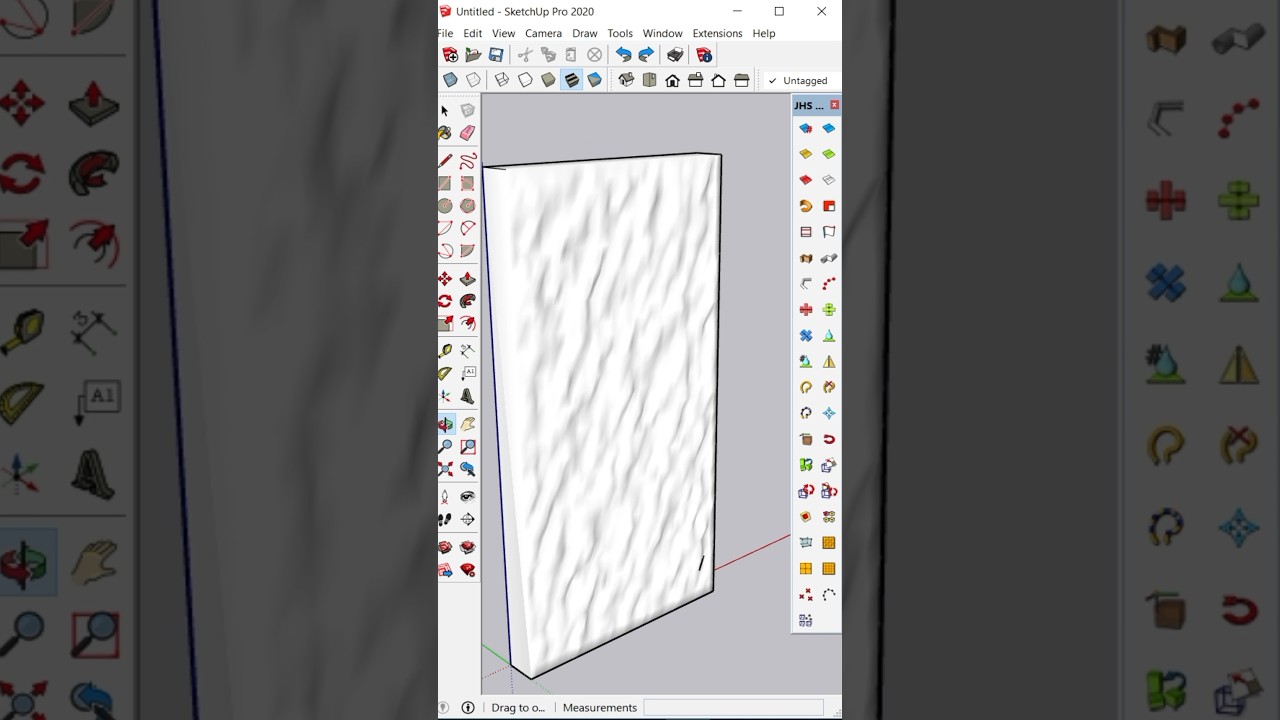This screenshot has width=1280, height=720.
Task: Click the Cut scissors icon
Action: pyautogui.click(x=525, y=55)
